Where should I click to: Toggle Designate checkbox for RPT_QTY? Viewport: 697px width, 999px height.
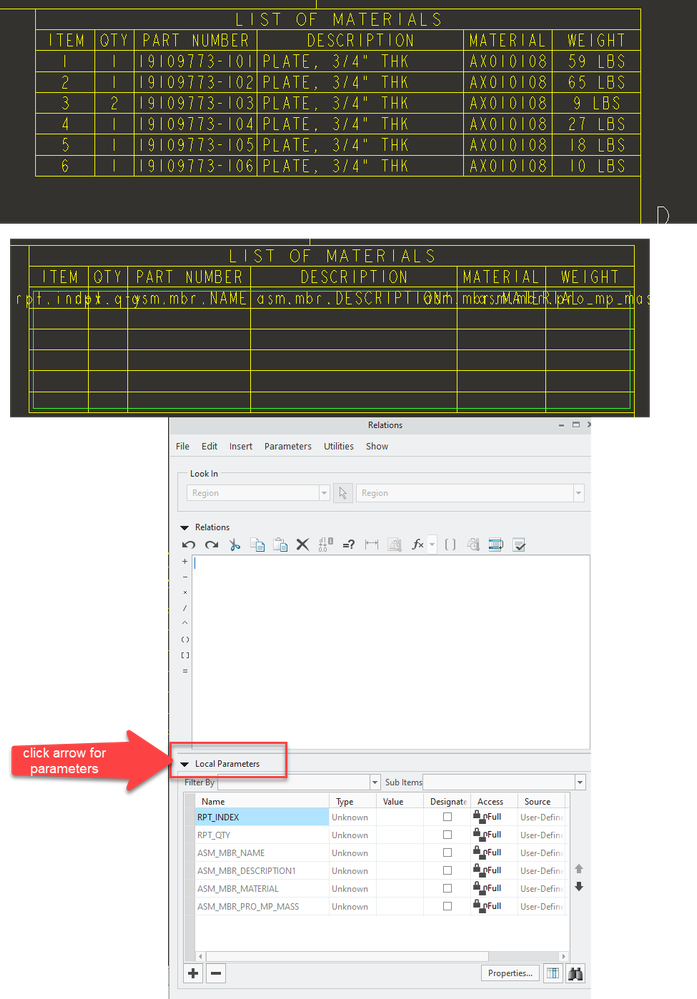447,835
